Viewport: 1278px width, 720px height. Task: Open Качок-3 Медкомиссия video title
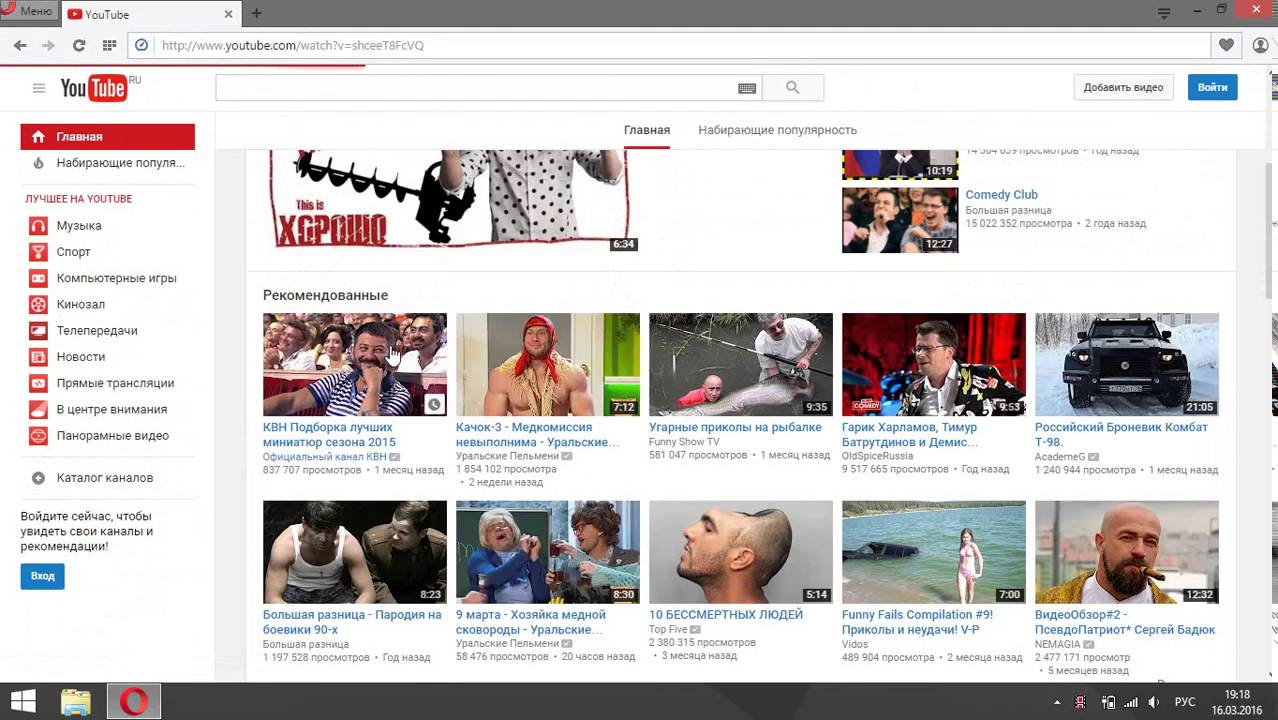(537, 435)
